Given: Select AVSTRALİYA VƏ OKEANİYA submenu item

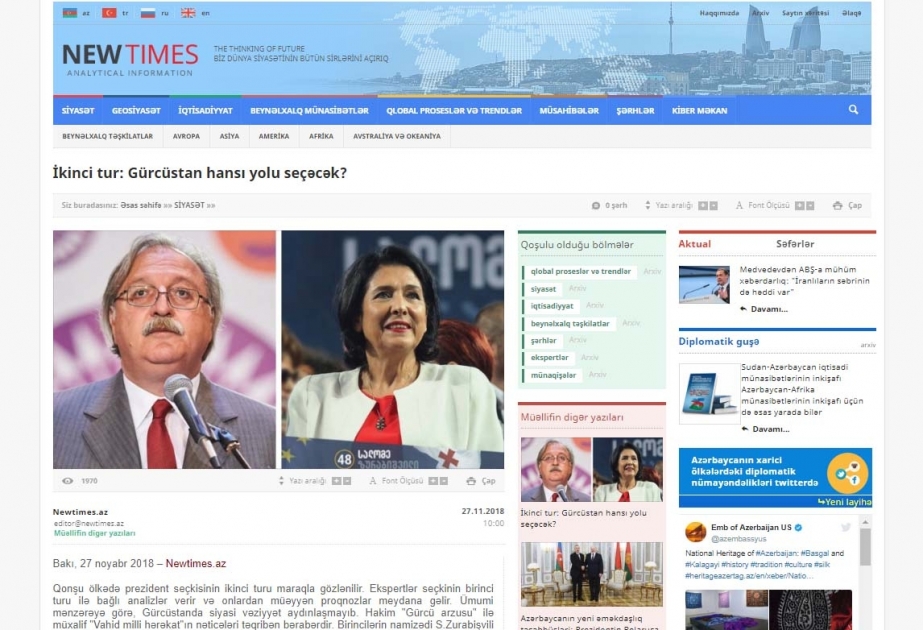Looking at the screenshot, I should 397,136.
